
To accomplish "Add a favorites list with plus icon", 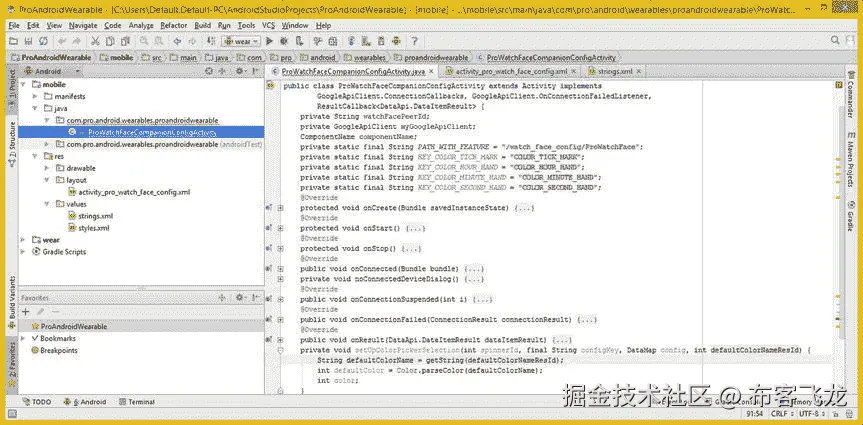I will 25,312.
